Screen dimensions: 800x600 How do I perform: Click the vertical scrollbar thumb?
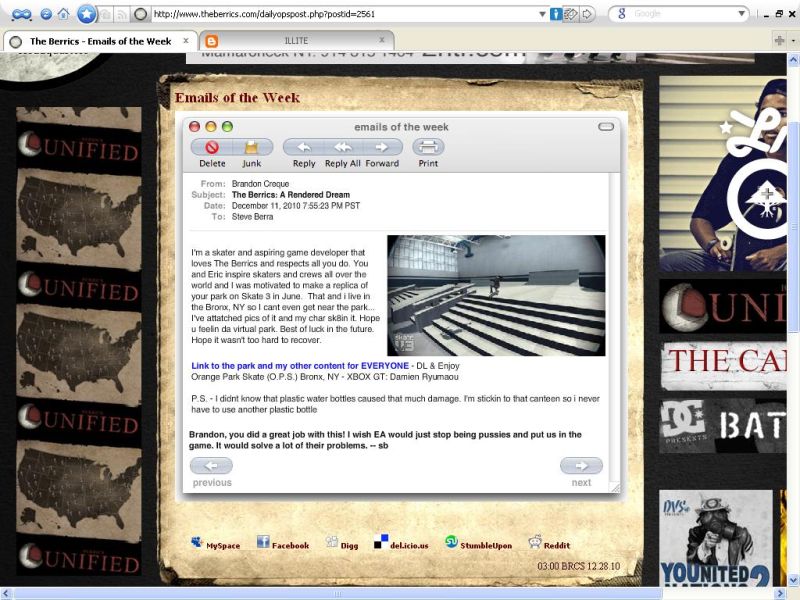794,226
